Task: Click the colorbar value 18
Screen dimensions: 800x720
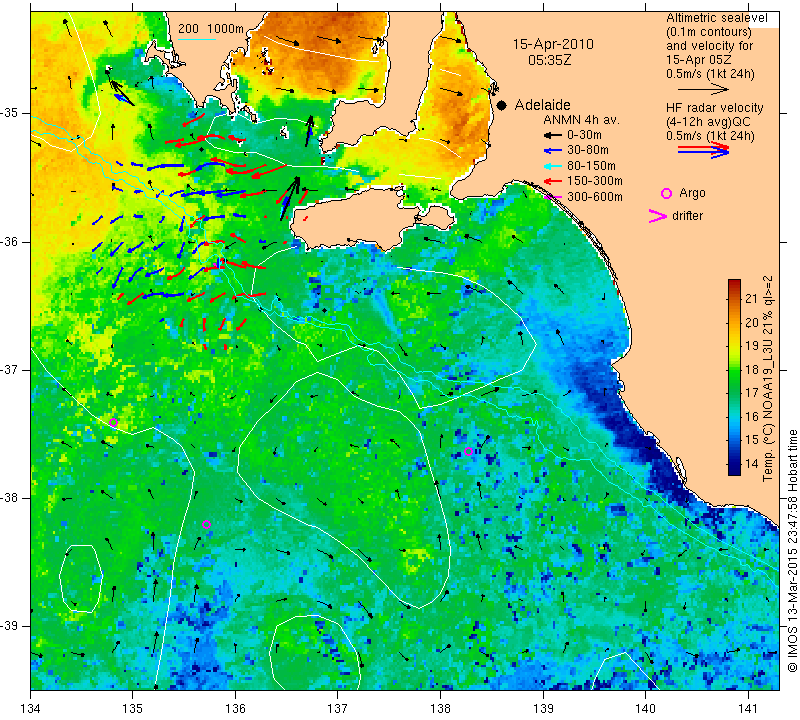Action: coord(752,369)
